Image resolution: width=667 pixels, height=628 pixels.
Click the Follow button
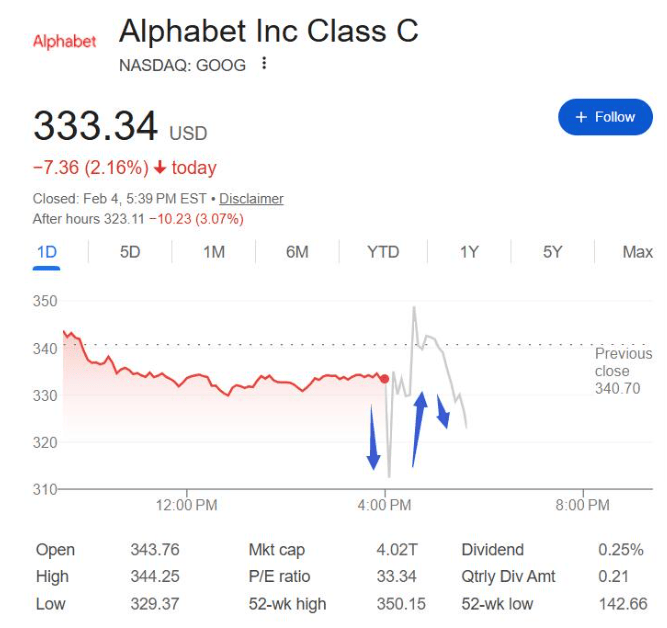605,117
